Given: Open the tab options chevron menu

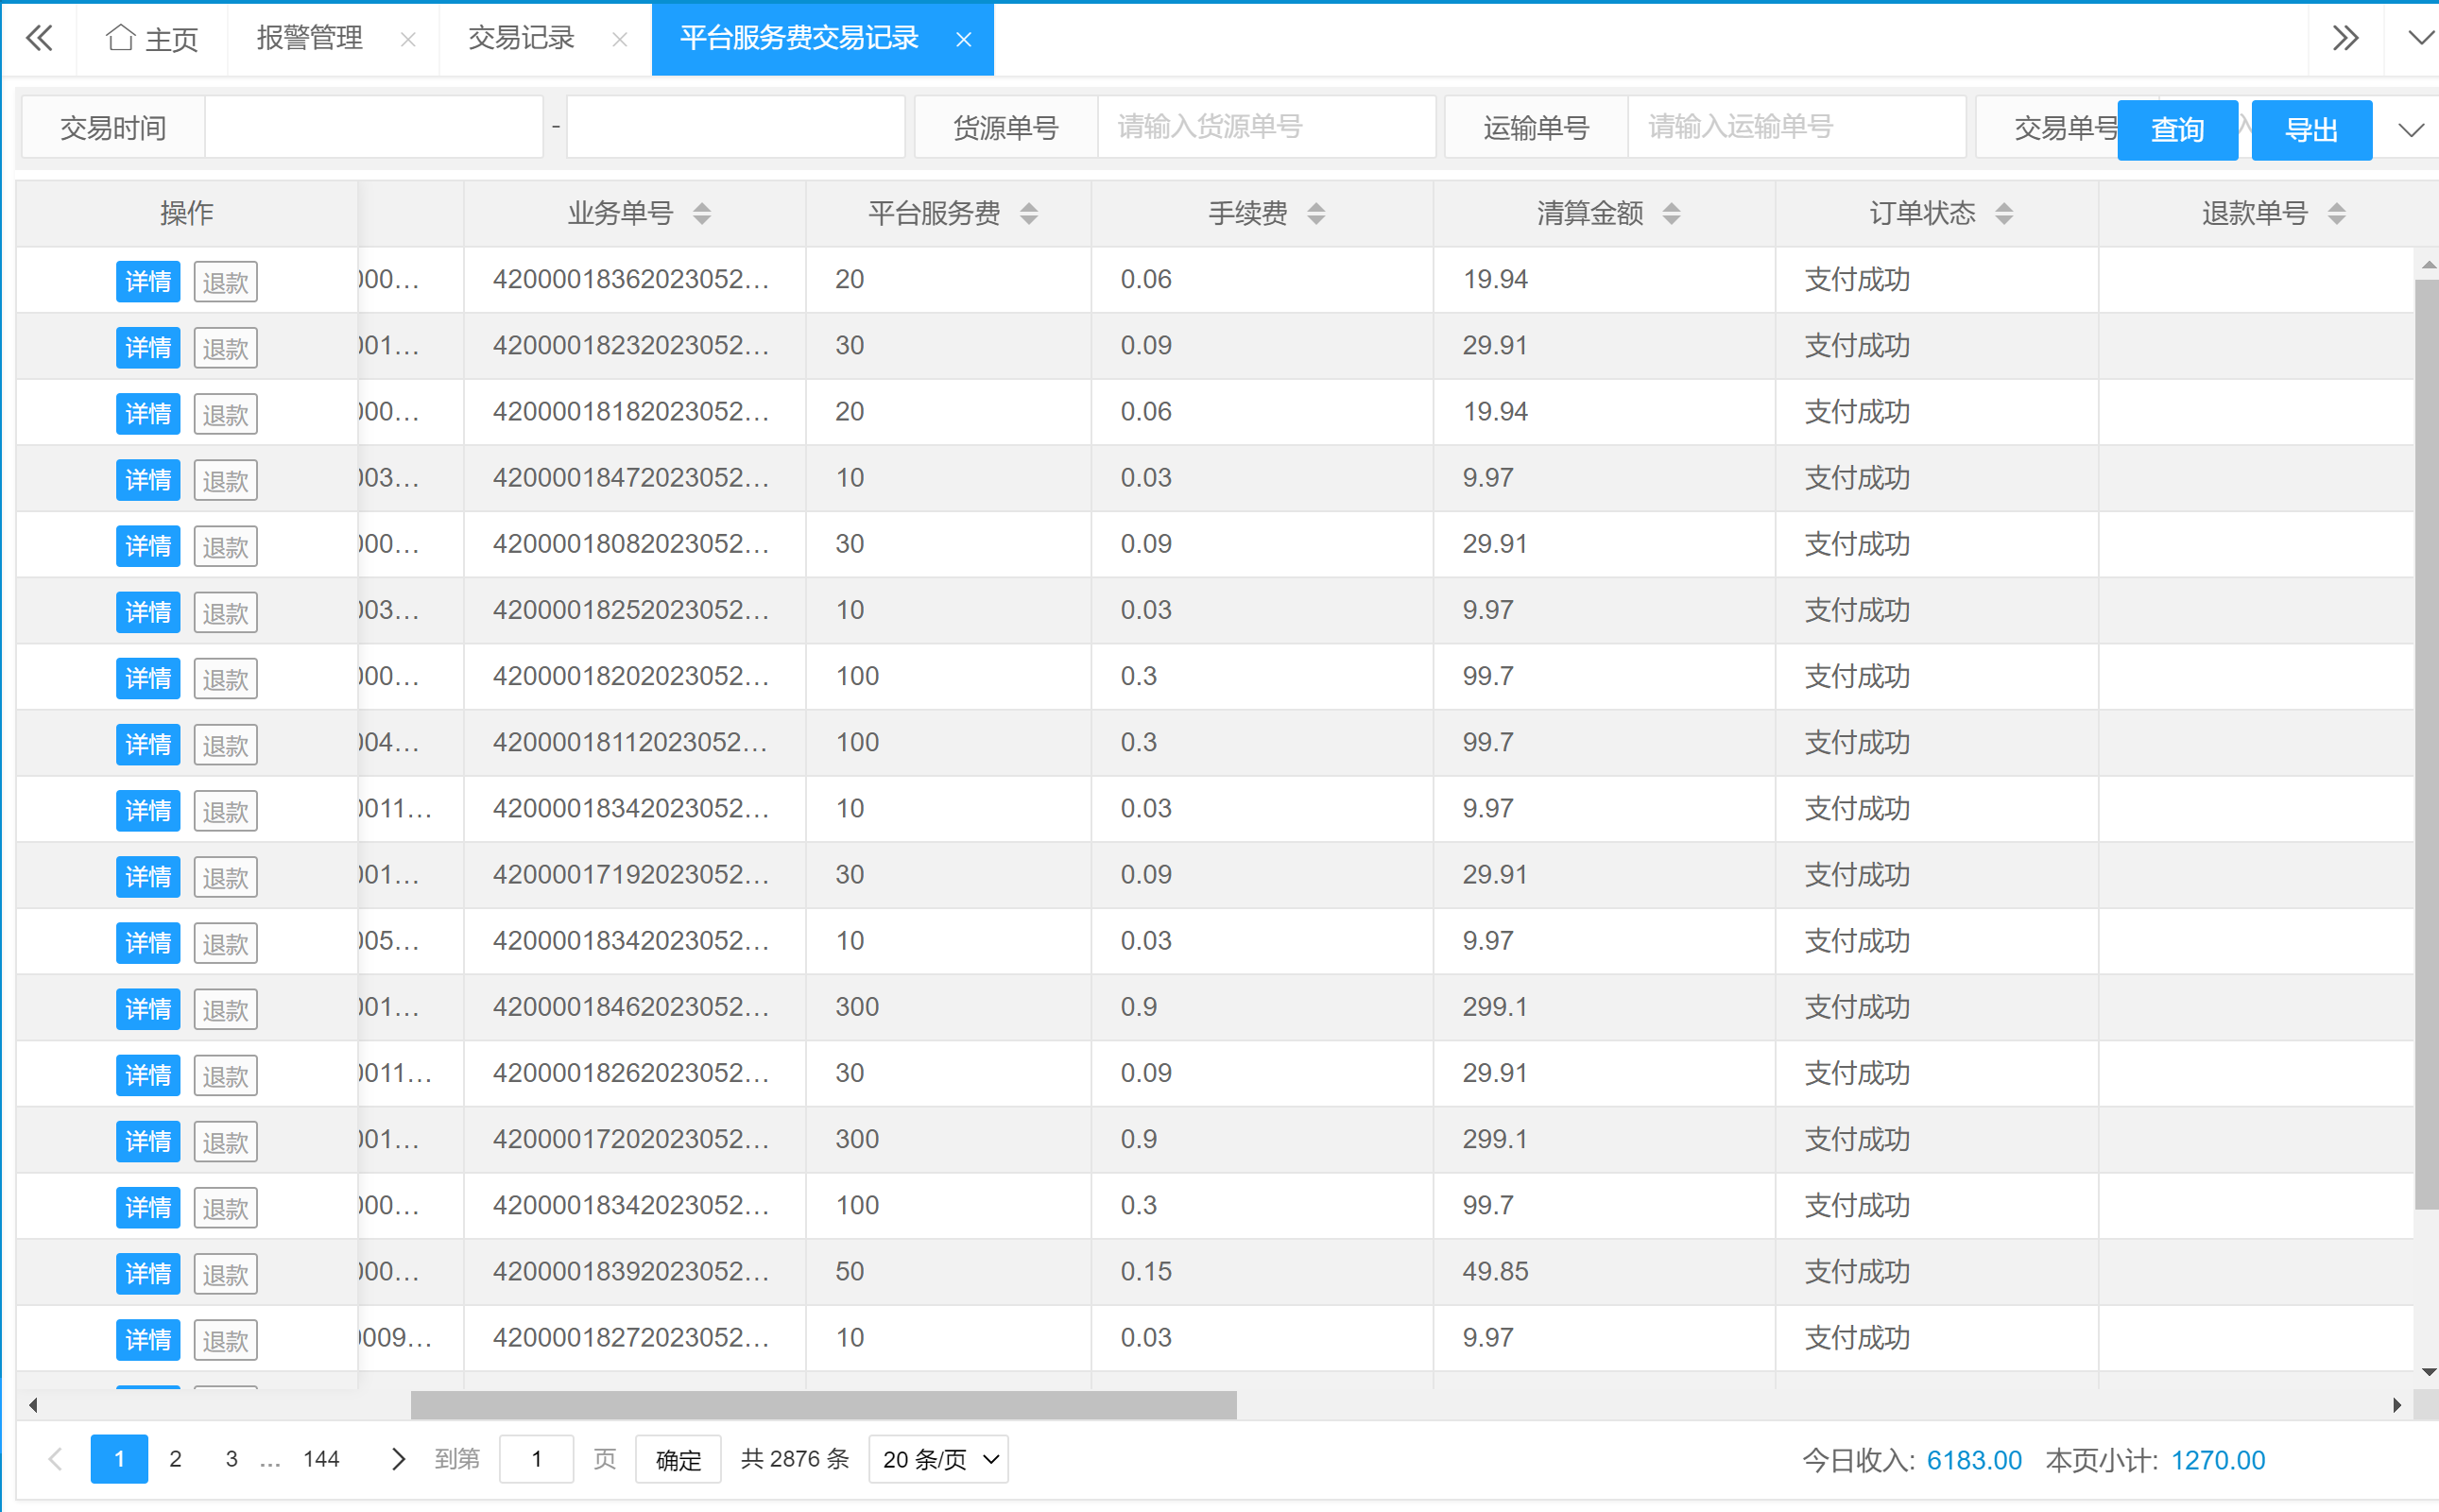Looking at the screenshot, I should pos(2420,38).
